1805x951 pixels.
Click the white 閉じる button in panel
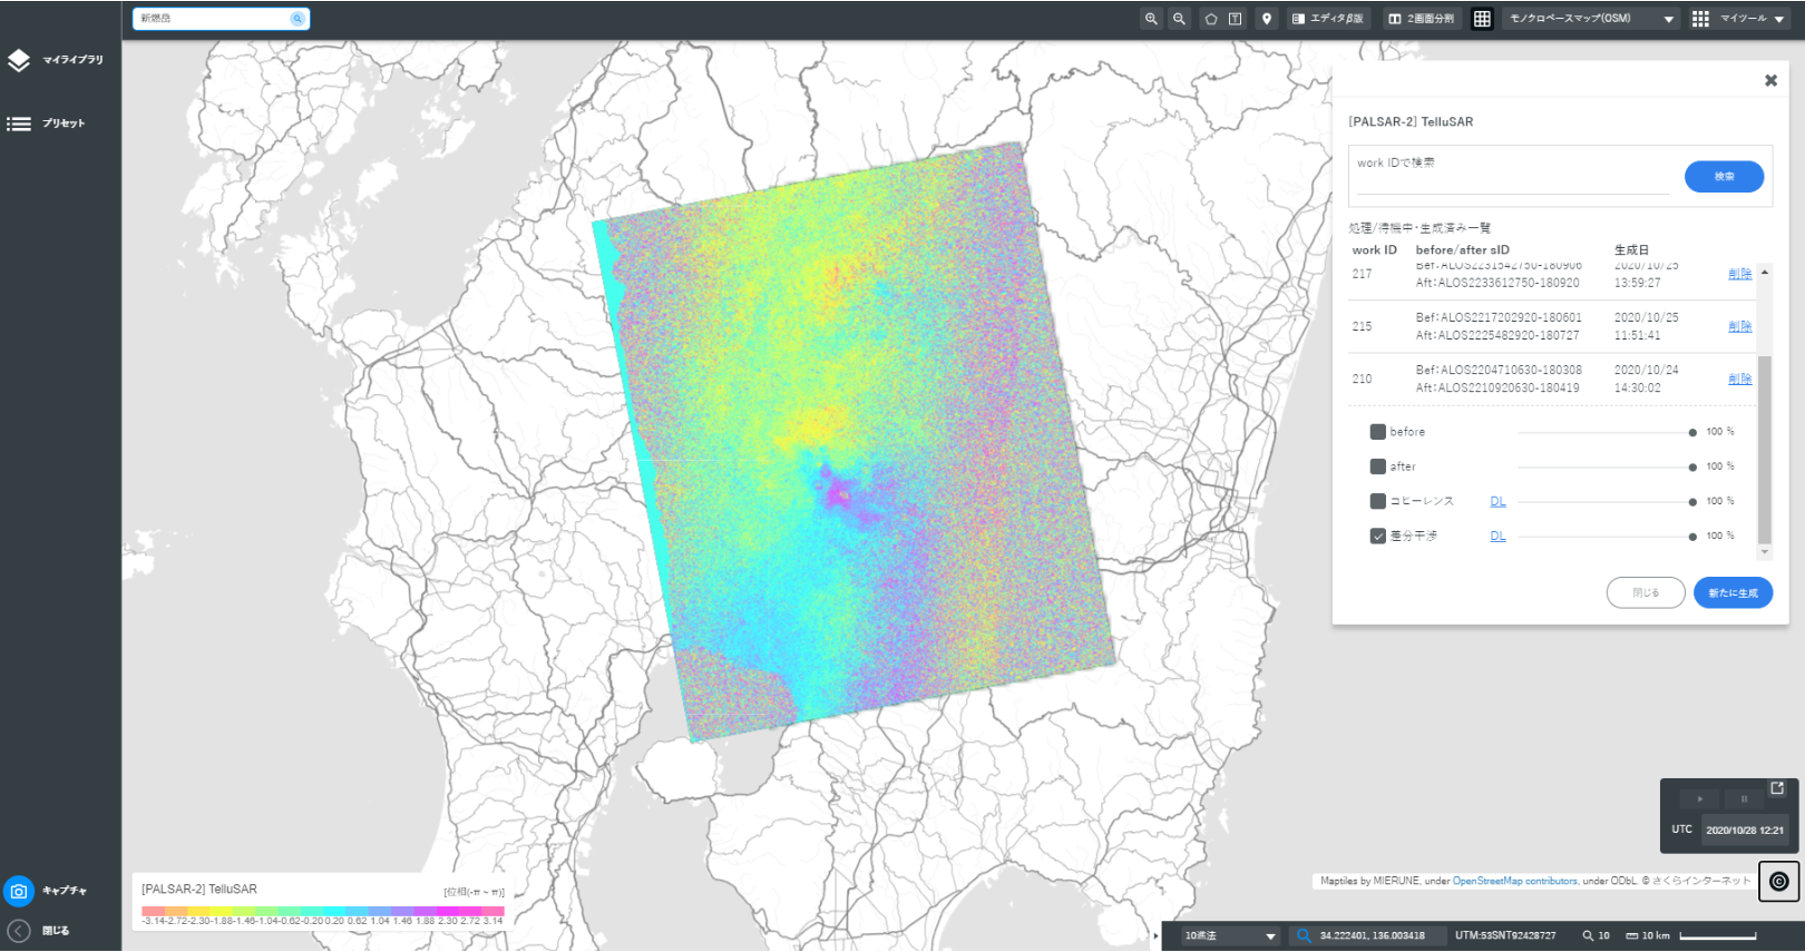point(1645,593)
